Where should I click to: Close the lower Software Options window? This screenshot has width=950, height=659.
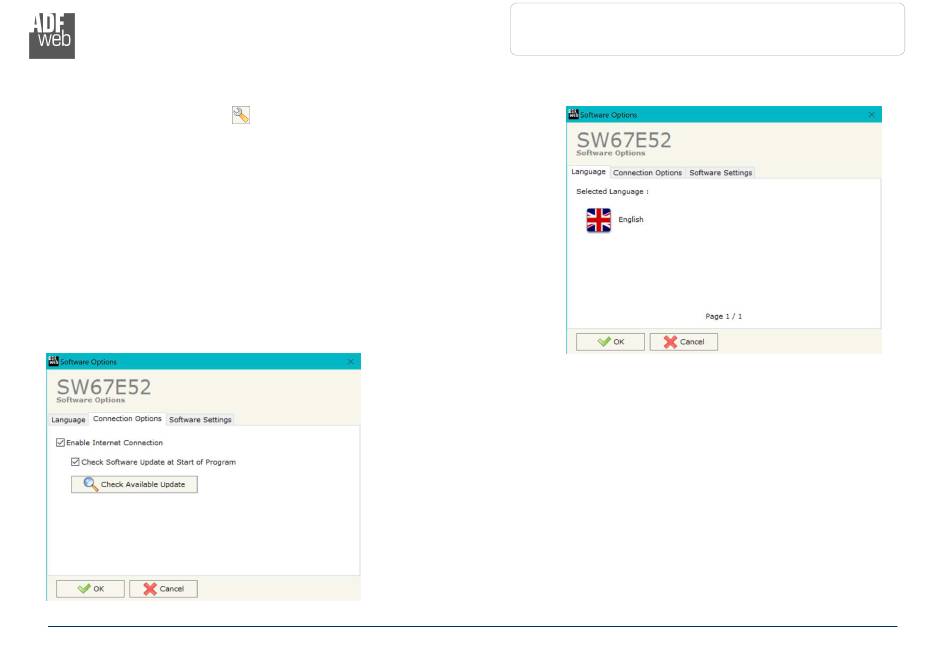point(350,362)
